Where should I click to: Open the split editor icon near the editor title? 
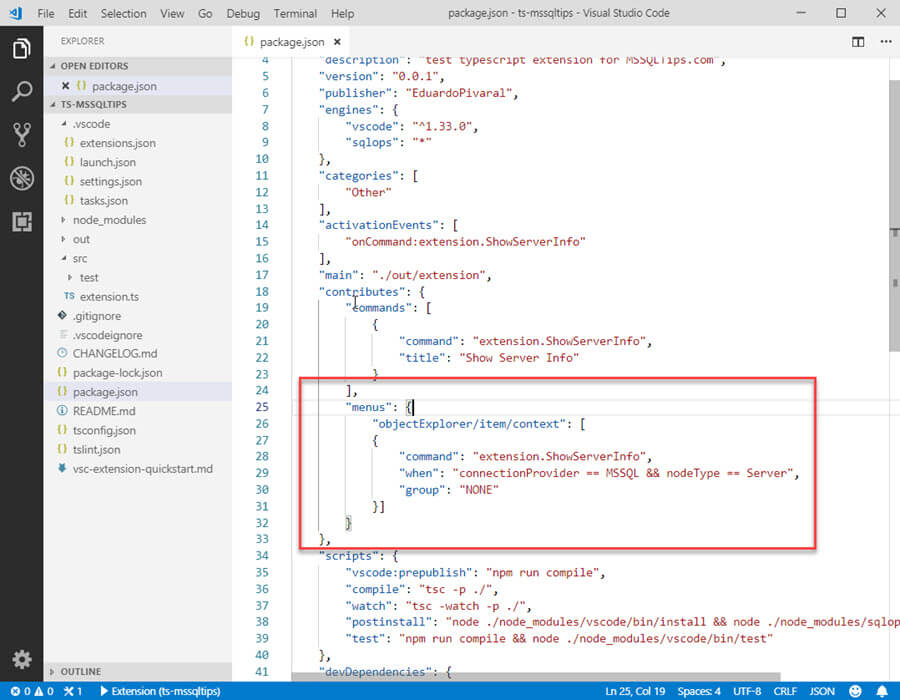point(858,42)
